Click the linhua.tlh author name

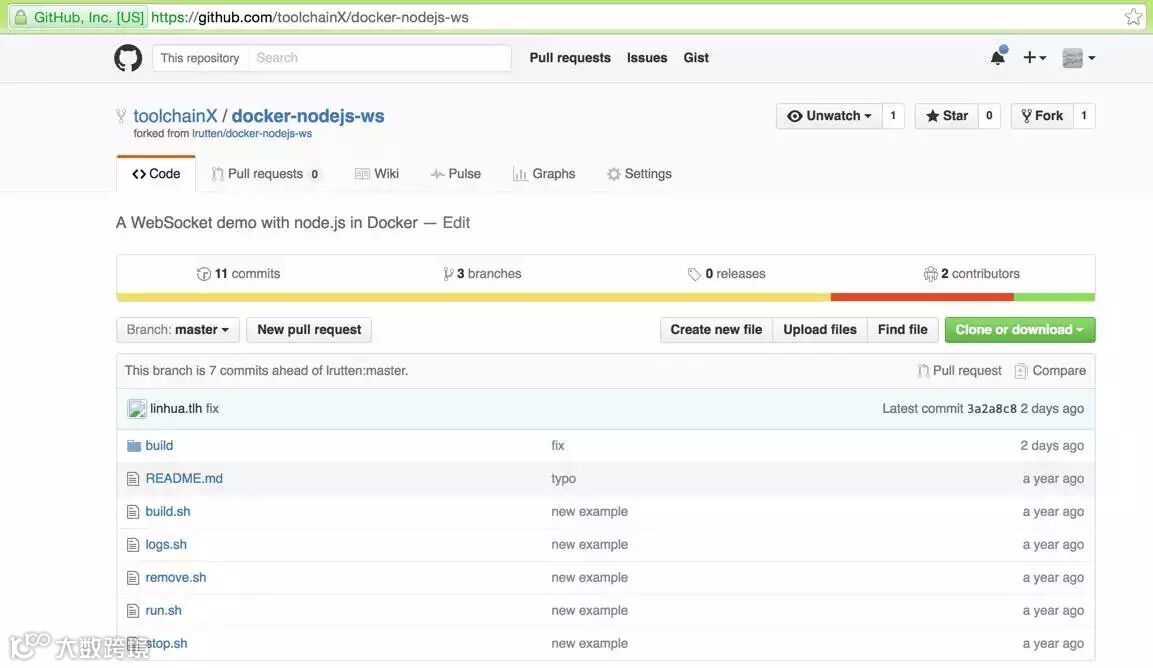(176, 409)
